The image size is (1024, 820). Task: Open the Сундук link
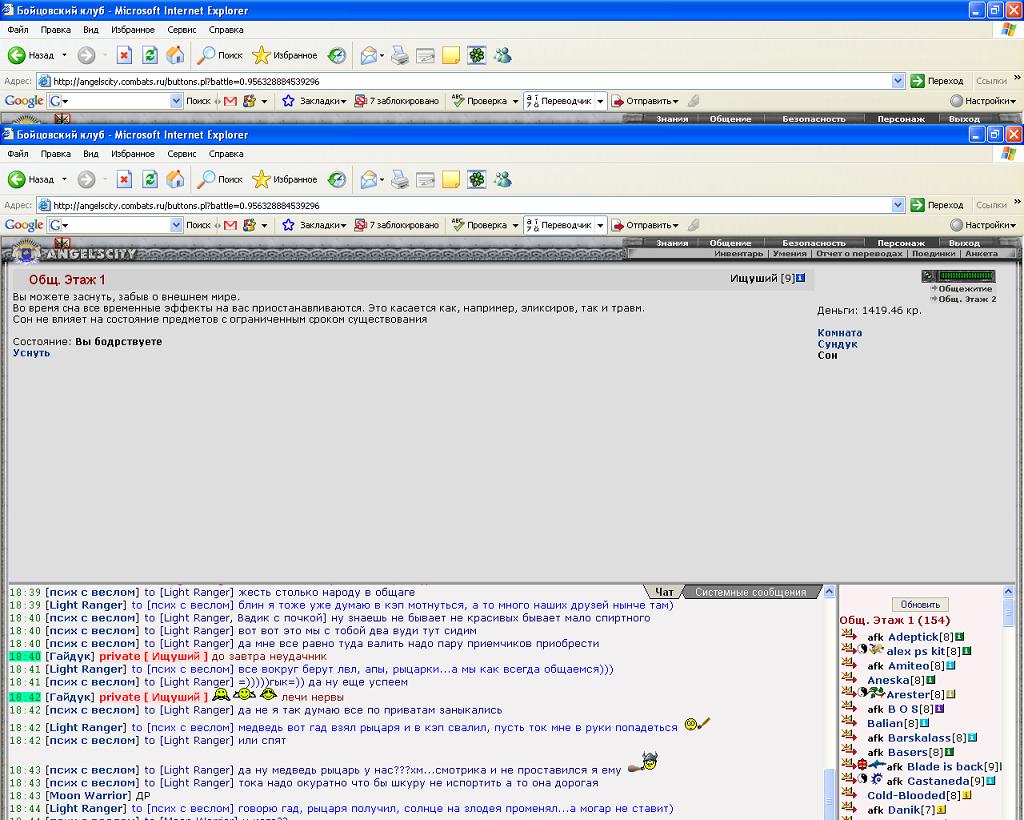(x=837, y=344)
